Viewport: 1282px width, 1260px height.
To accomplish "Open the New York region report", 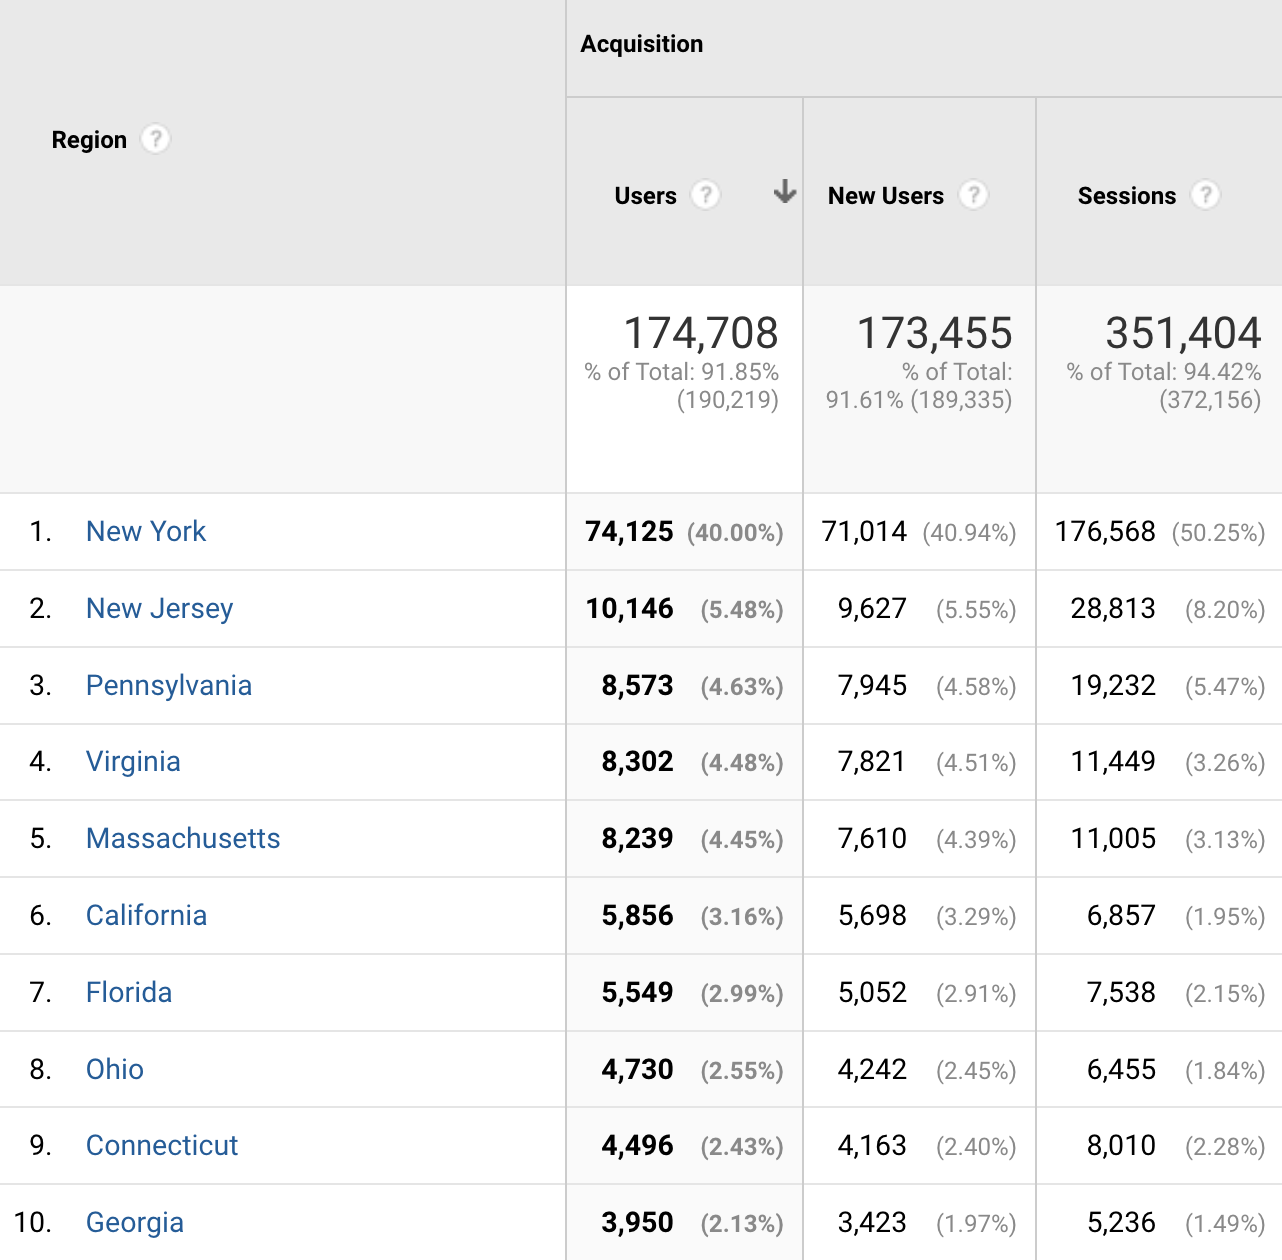I will [146, 531].
